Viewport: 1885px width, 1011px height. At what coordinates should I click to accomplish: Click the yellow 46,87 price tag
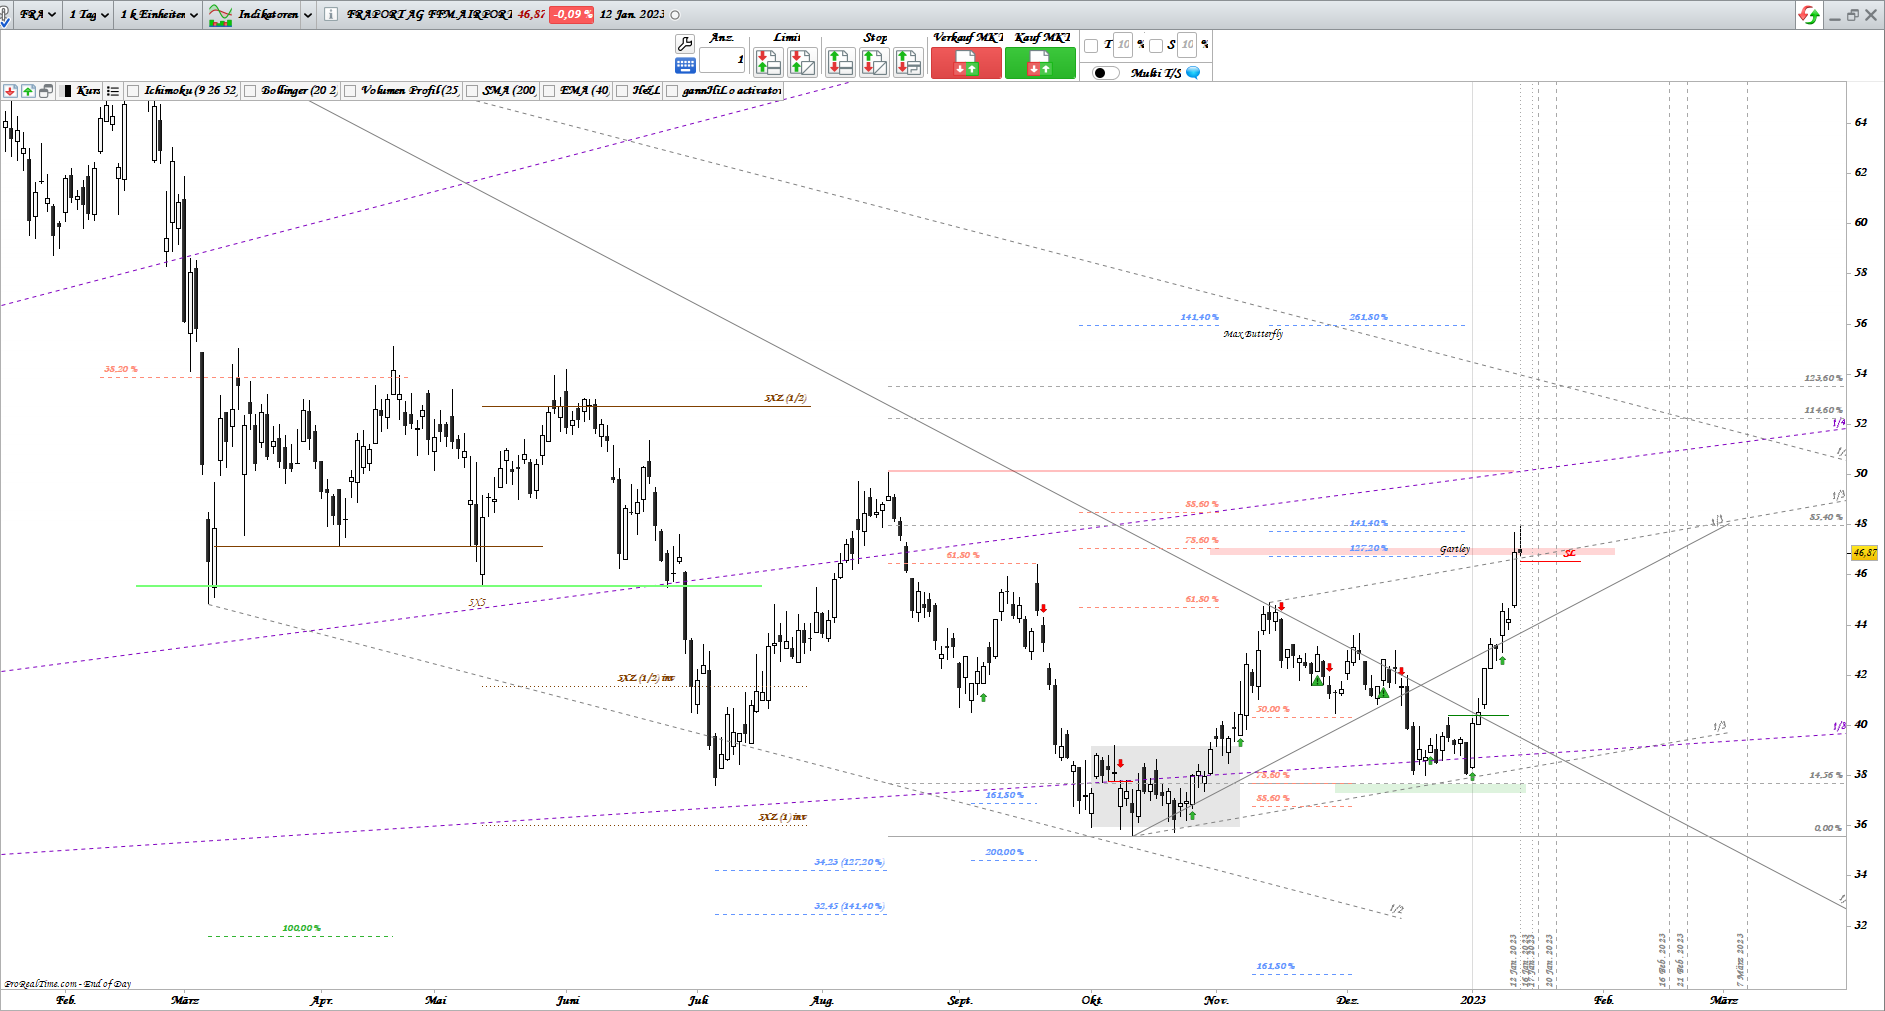pyautogui.click(x=1864, y=553)
